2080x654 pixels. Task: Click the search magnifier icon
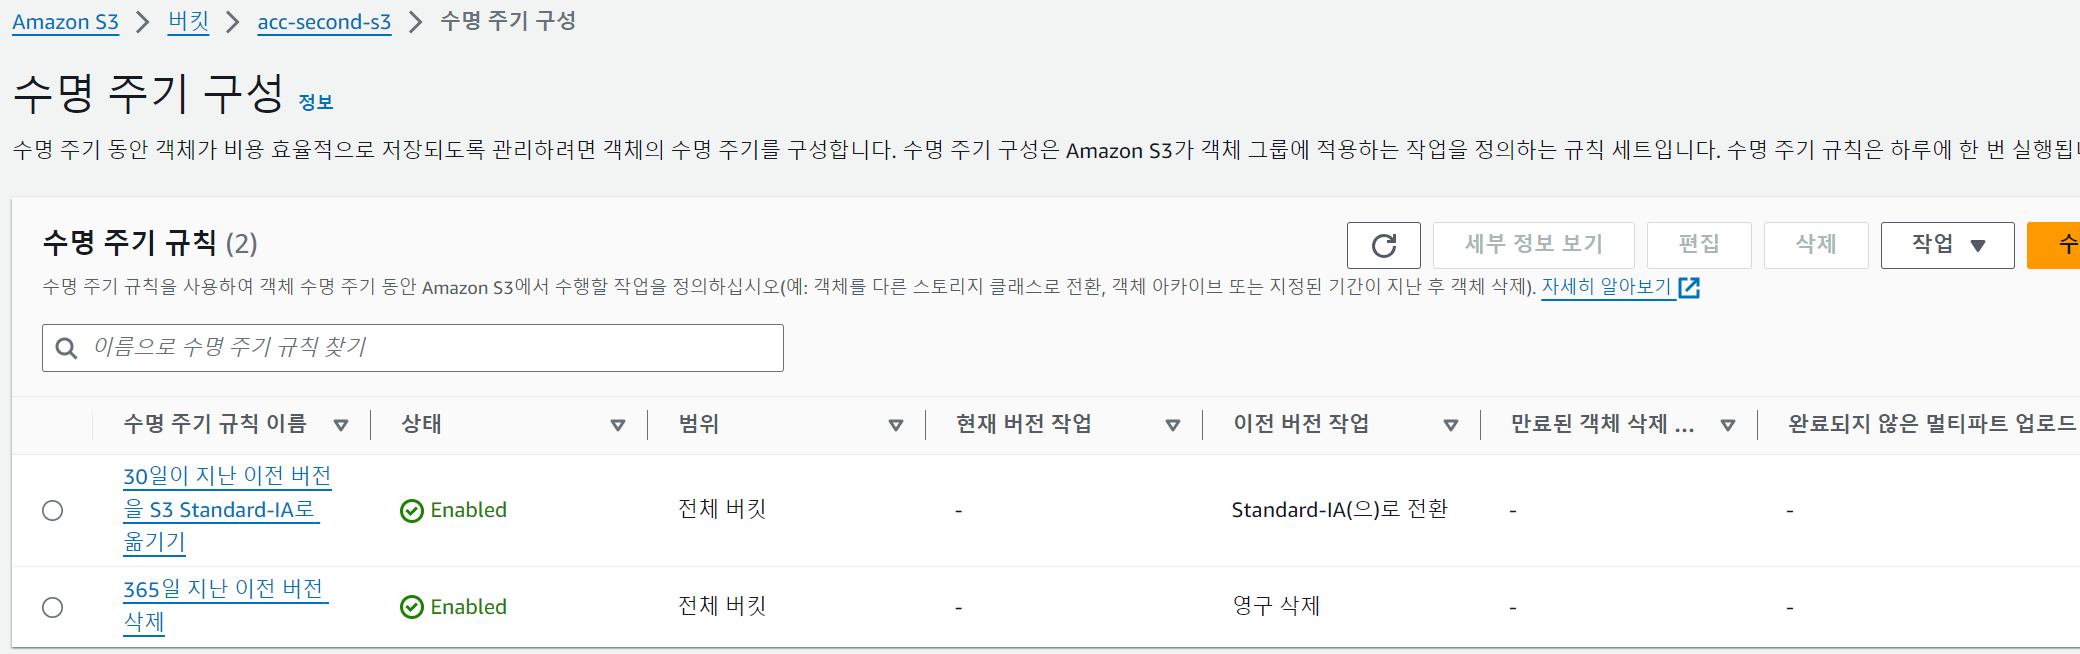[66, 348]
